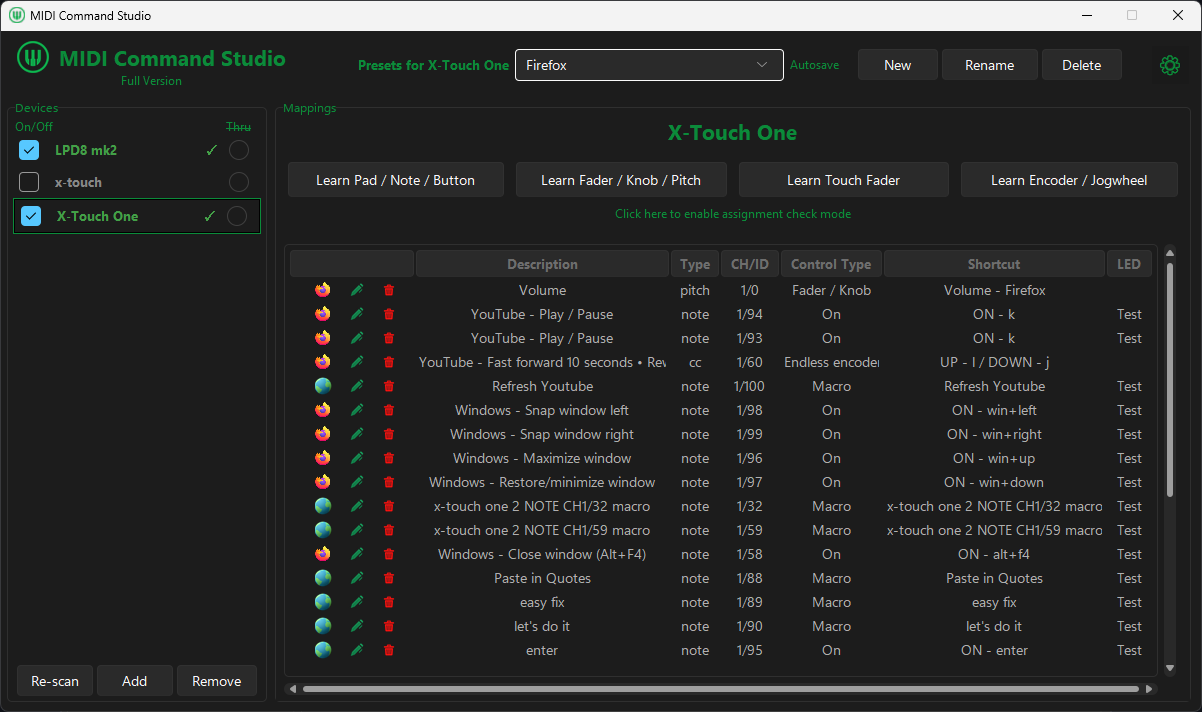Edit the Paste in Quotes mapping

tap(357, 578)
